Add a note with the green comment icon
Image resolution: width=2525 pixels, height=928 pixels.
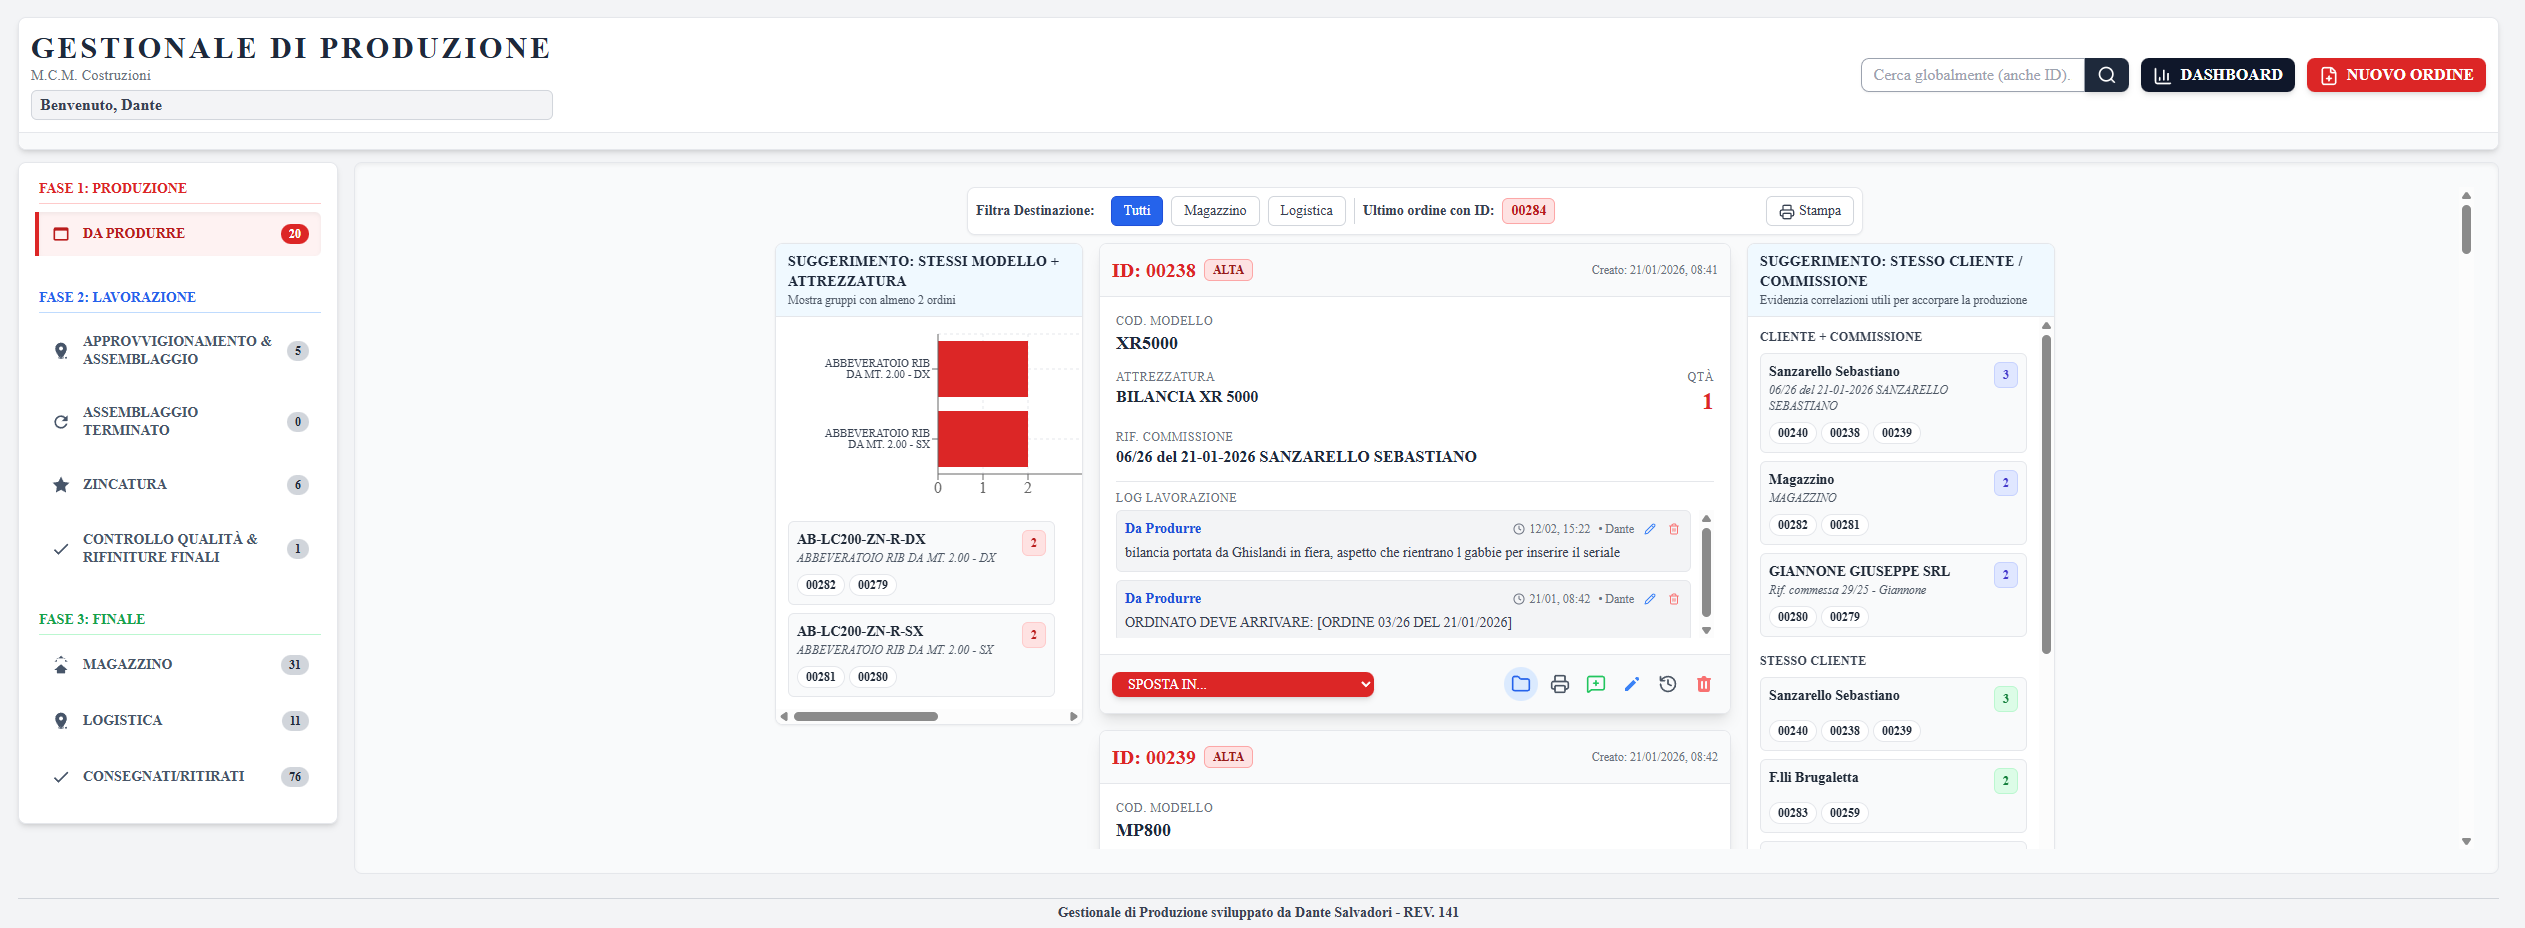click(1596, 684)
